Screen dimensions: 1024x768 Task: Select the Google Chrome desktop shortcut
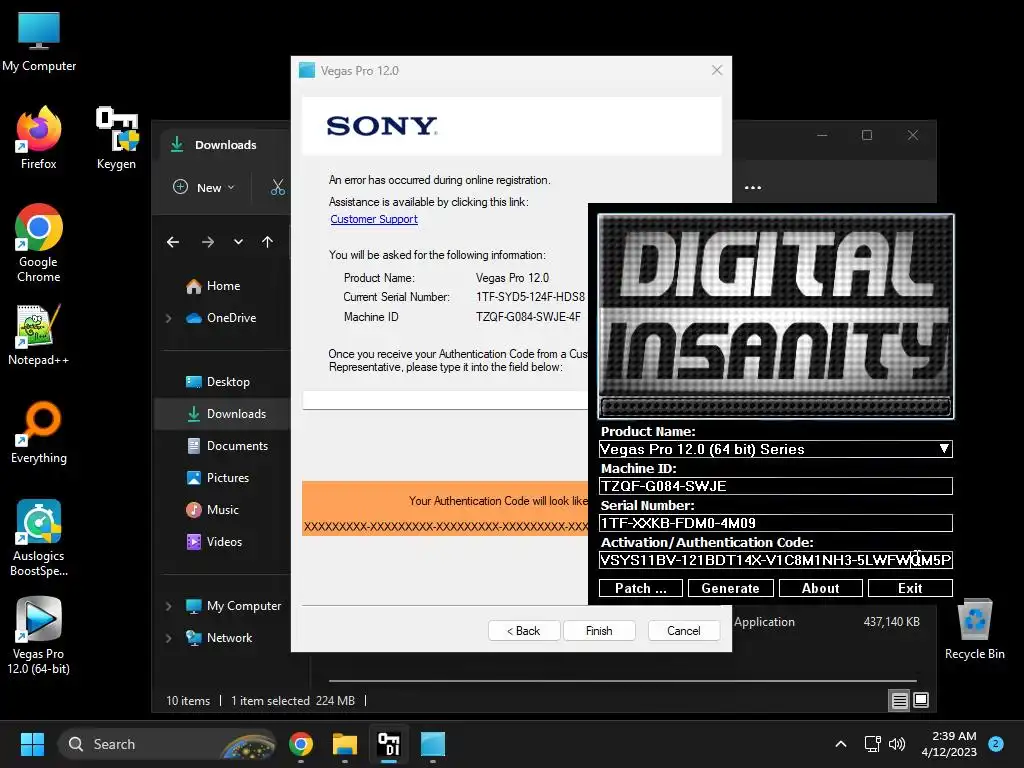(x=39, y=243)
